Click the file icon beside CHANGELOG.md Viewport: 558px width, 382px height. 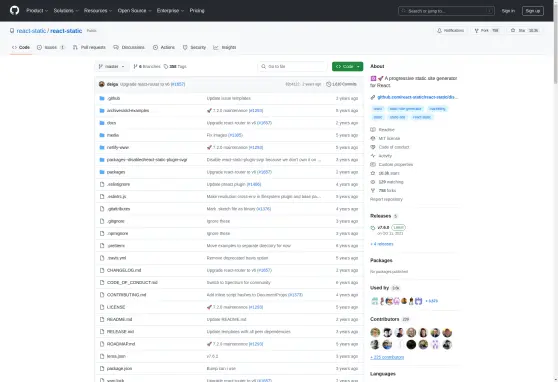[102, 270]
